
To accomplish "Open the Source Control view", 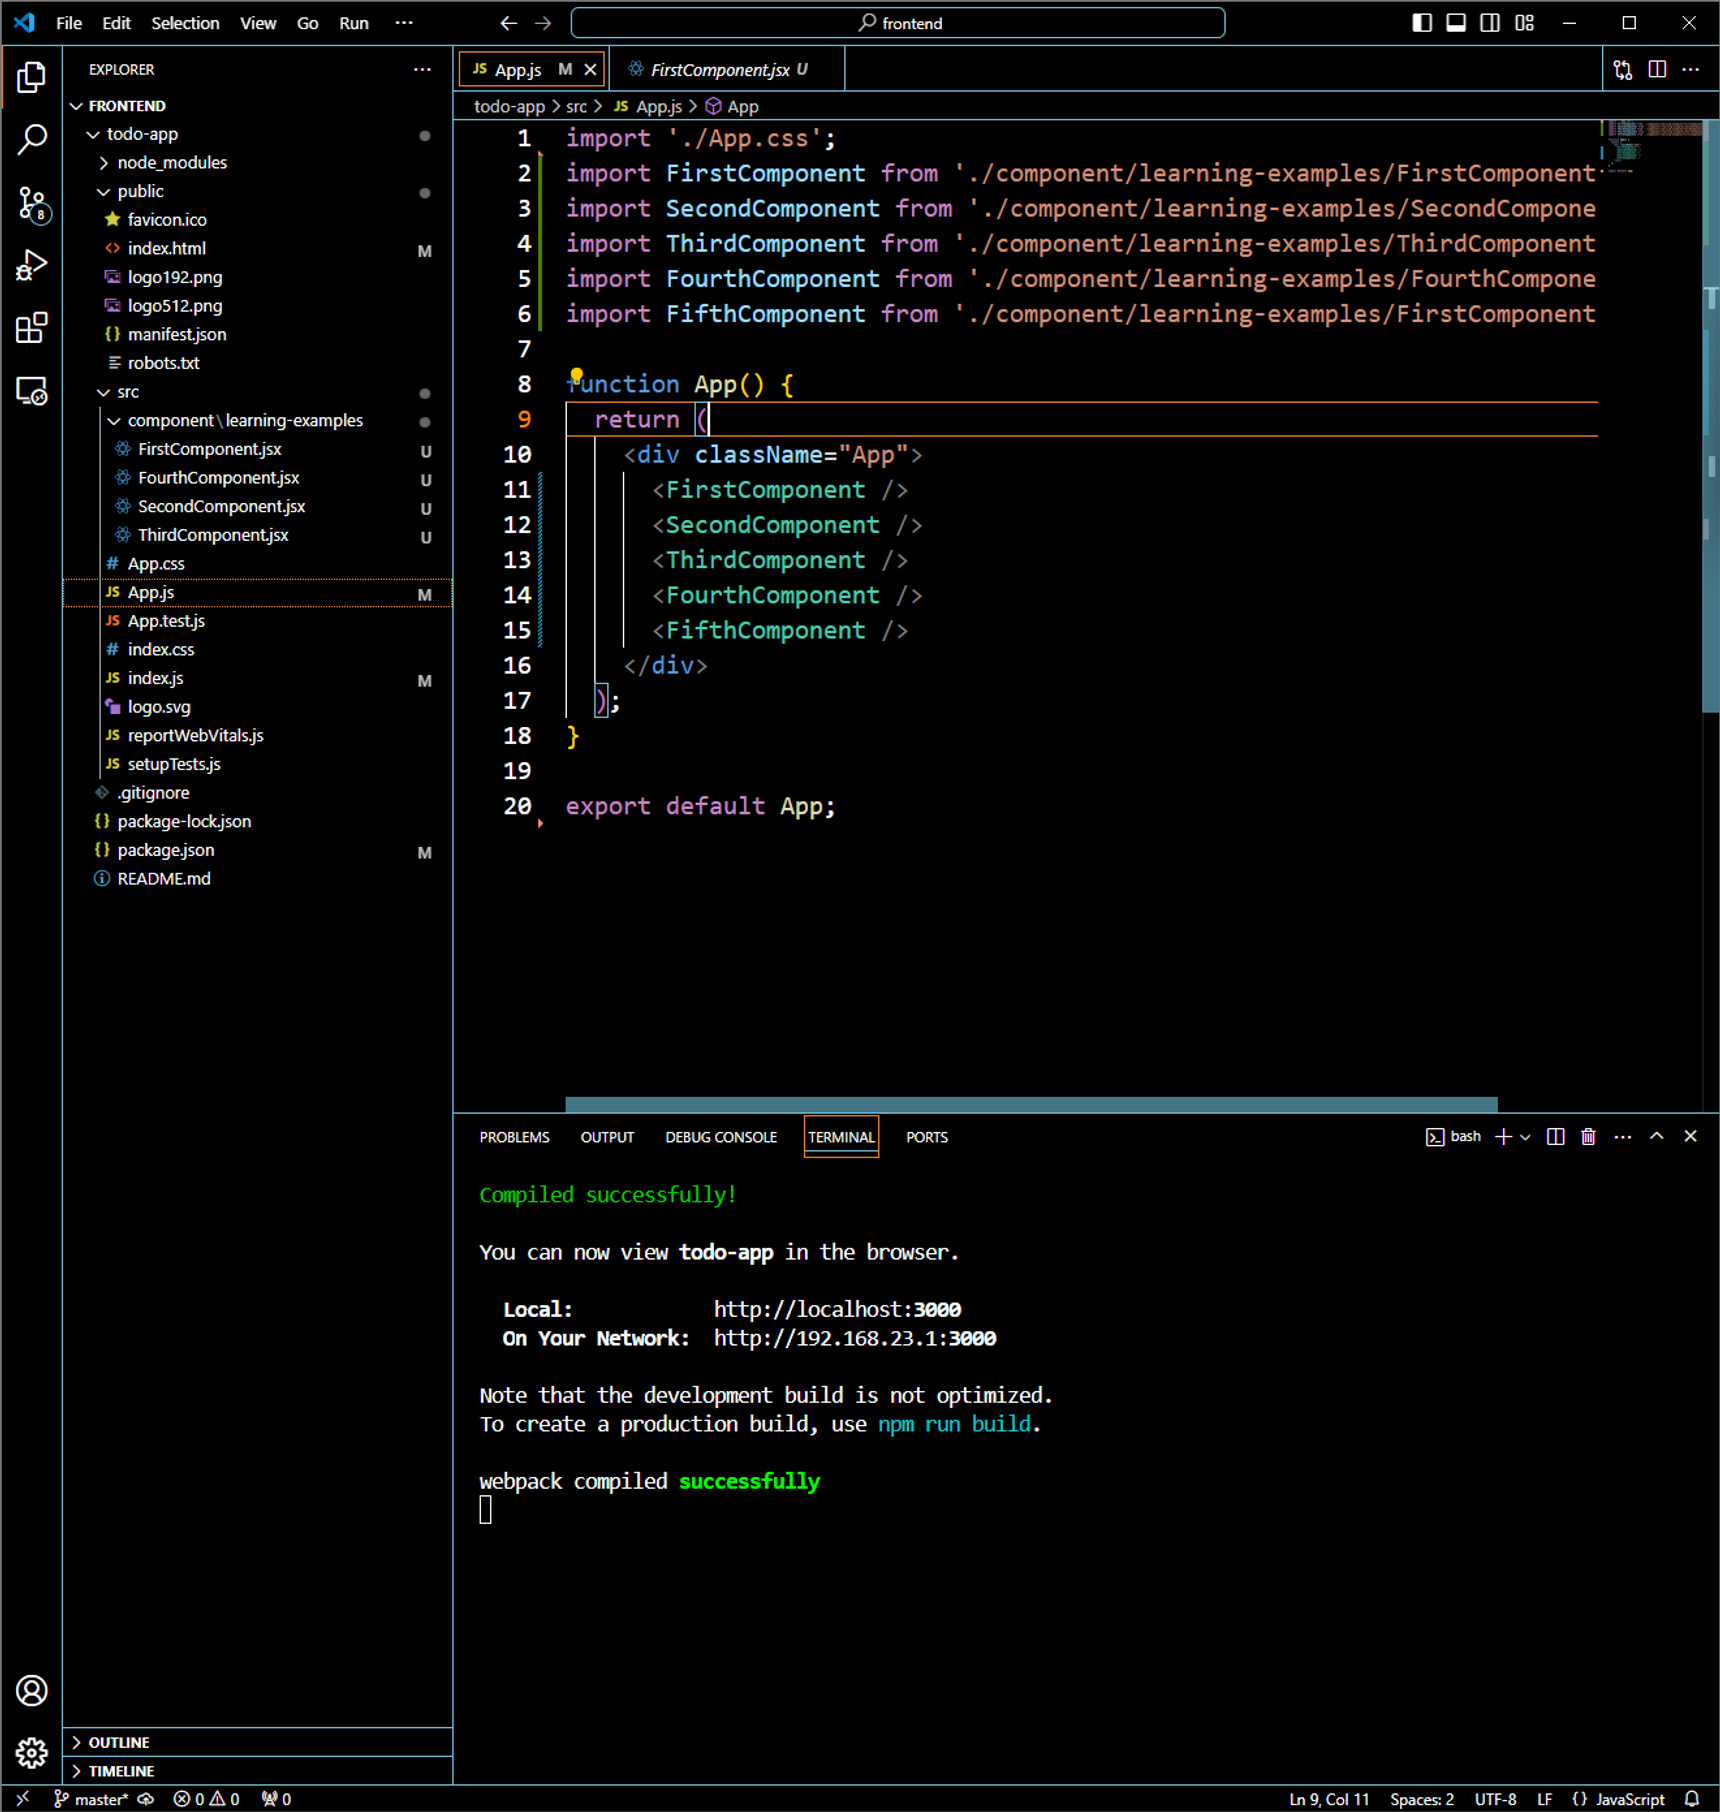I will click(x=32, y=204).
